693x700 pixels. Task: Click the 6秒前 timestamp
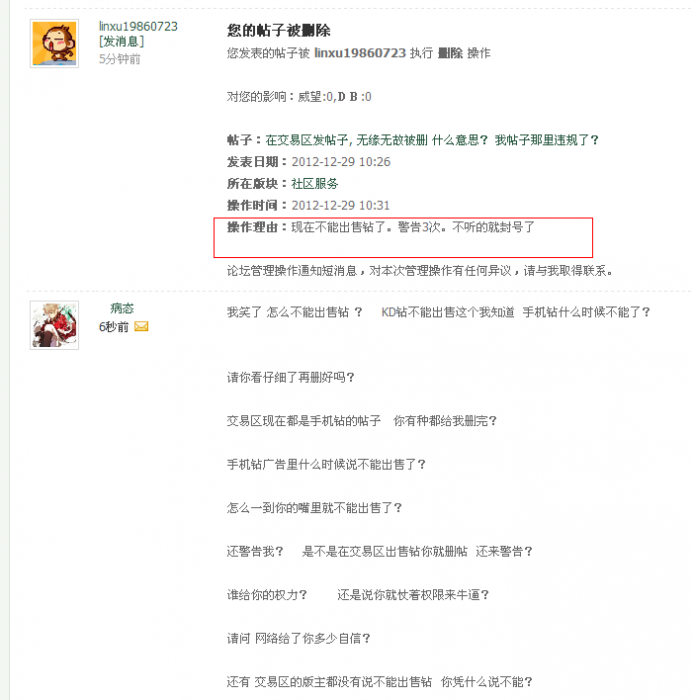click(x=113, y=327)
